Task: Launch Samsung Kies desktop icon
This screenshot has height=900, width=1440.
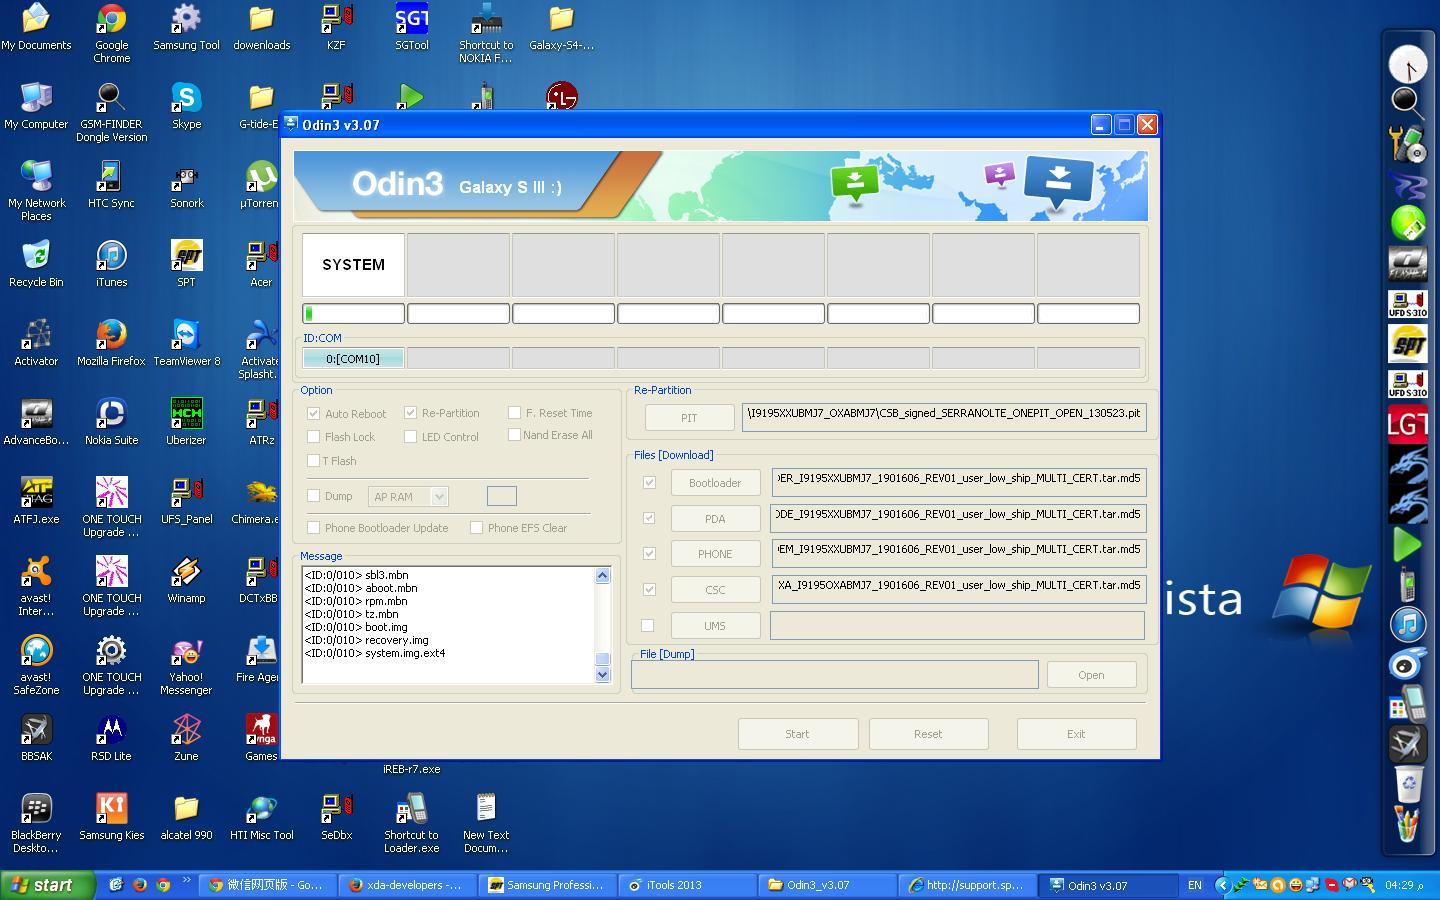Action: [111, 817]
